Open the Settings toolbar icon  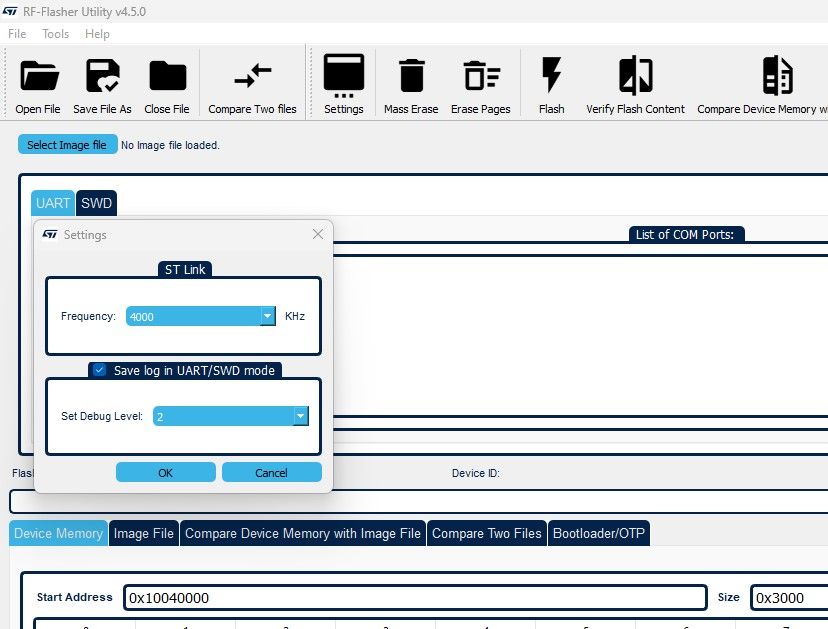point(343,76)
